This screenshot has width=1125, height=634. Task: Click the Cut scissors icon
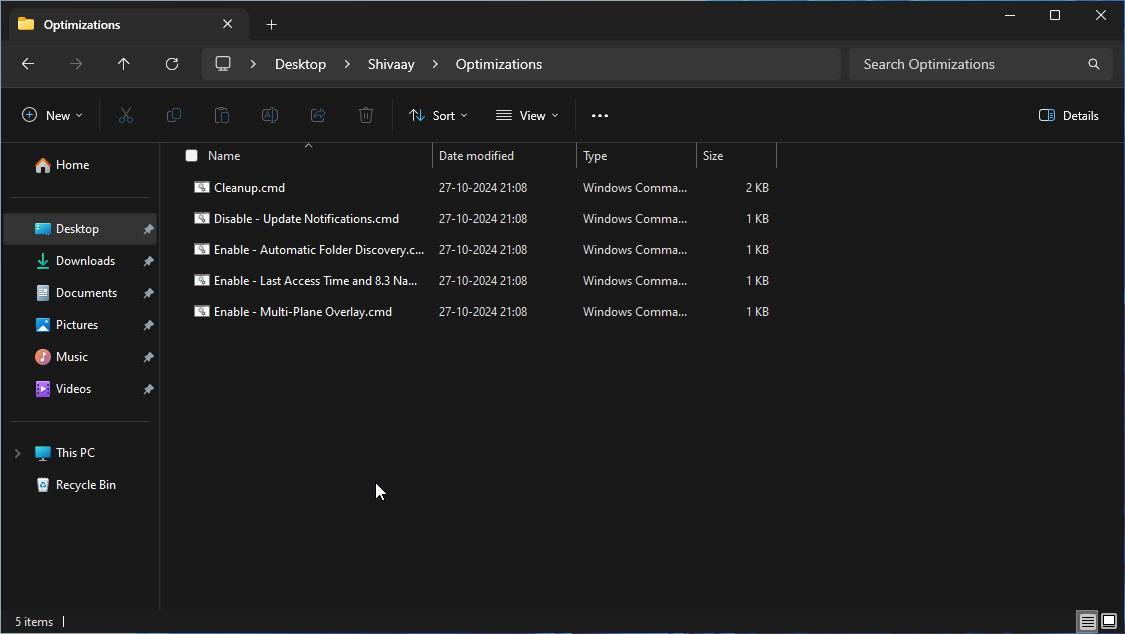tap(126, 115)
